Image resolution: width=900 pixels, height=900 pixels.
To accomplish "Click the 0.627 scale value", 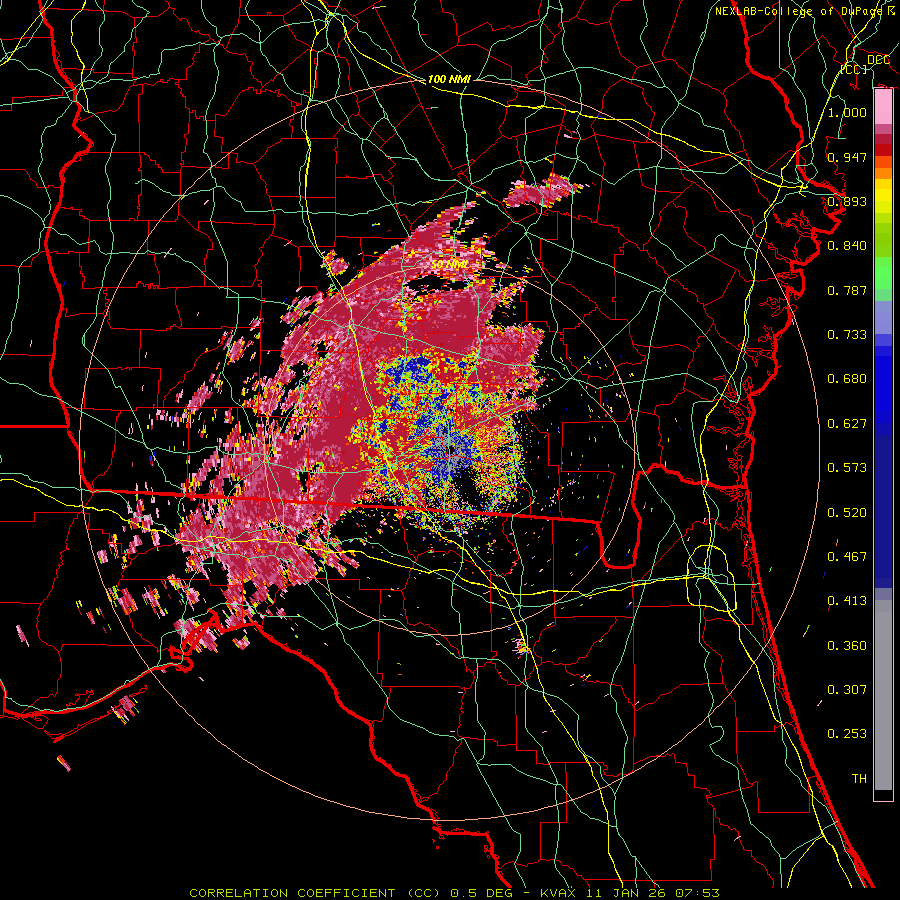I will click(847, 424).
